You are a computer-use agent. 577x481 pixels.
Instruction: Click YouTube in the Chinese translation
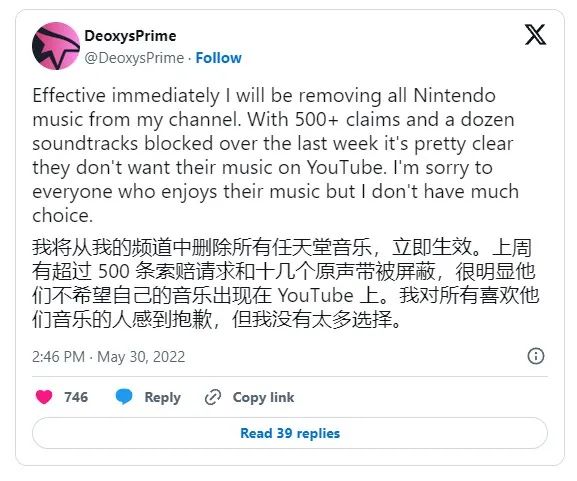tap(315, 295)
